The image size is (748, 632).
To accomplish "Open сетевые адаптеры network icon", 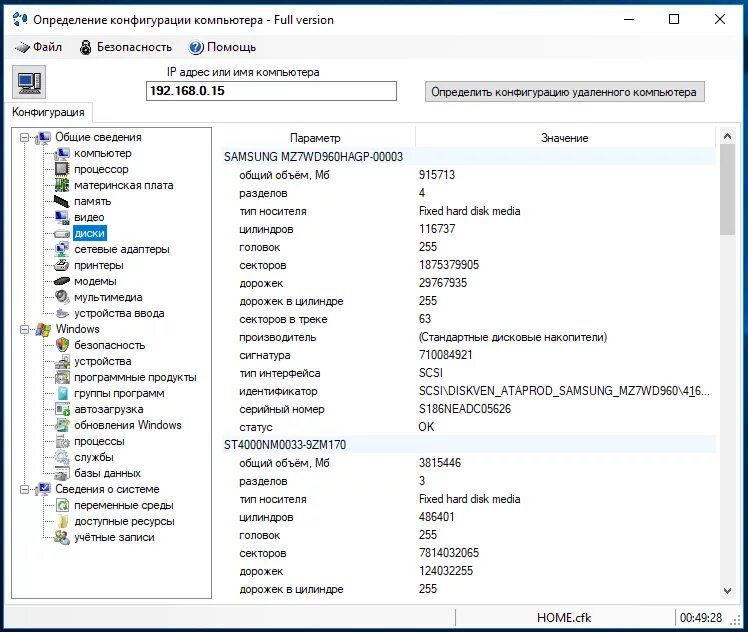I will tap(62, 249).
